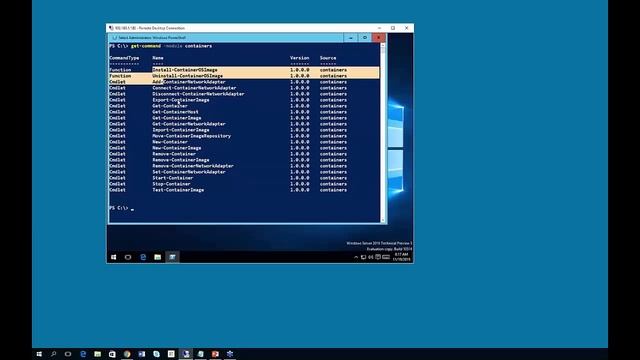Screen dimensions: 640x360
Task: Minimize the Remote Desktop Connection window
Action: (380, 28)
